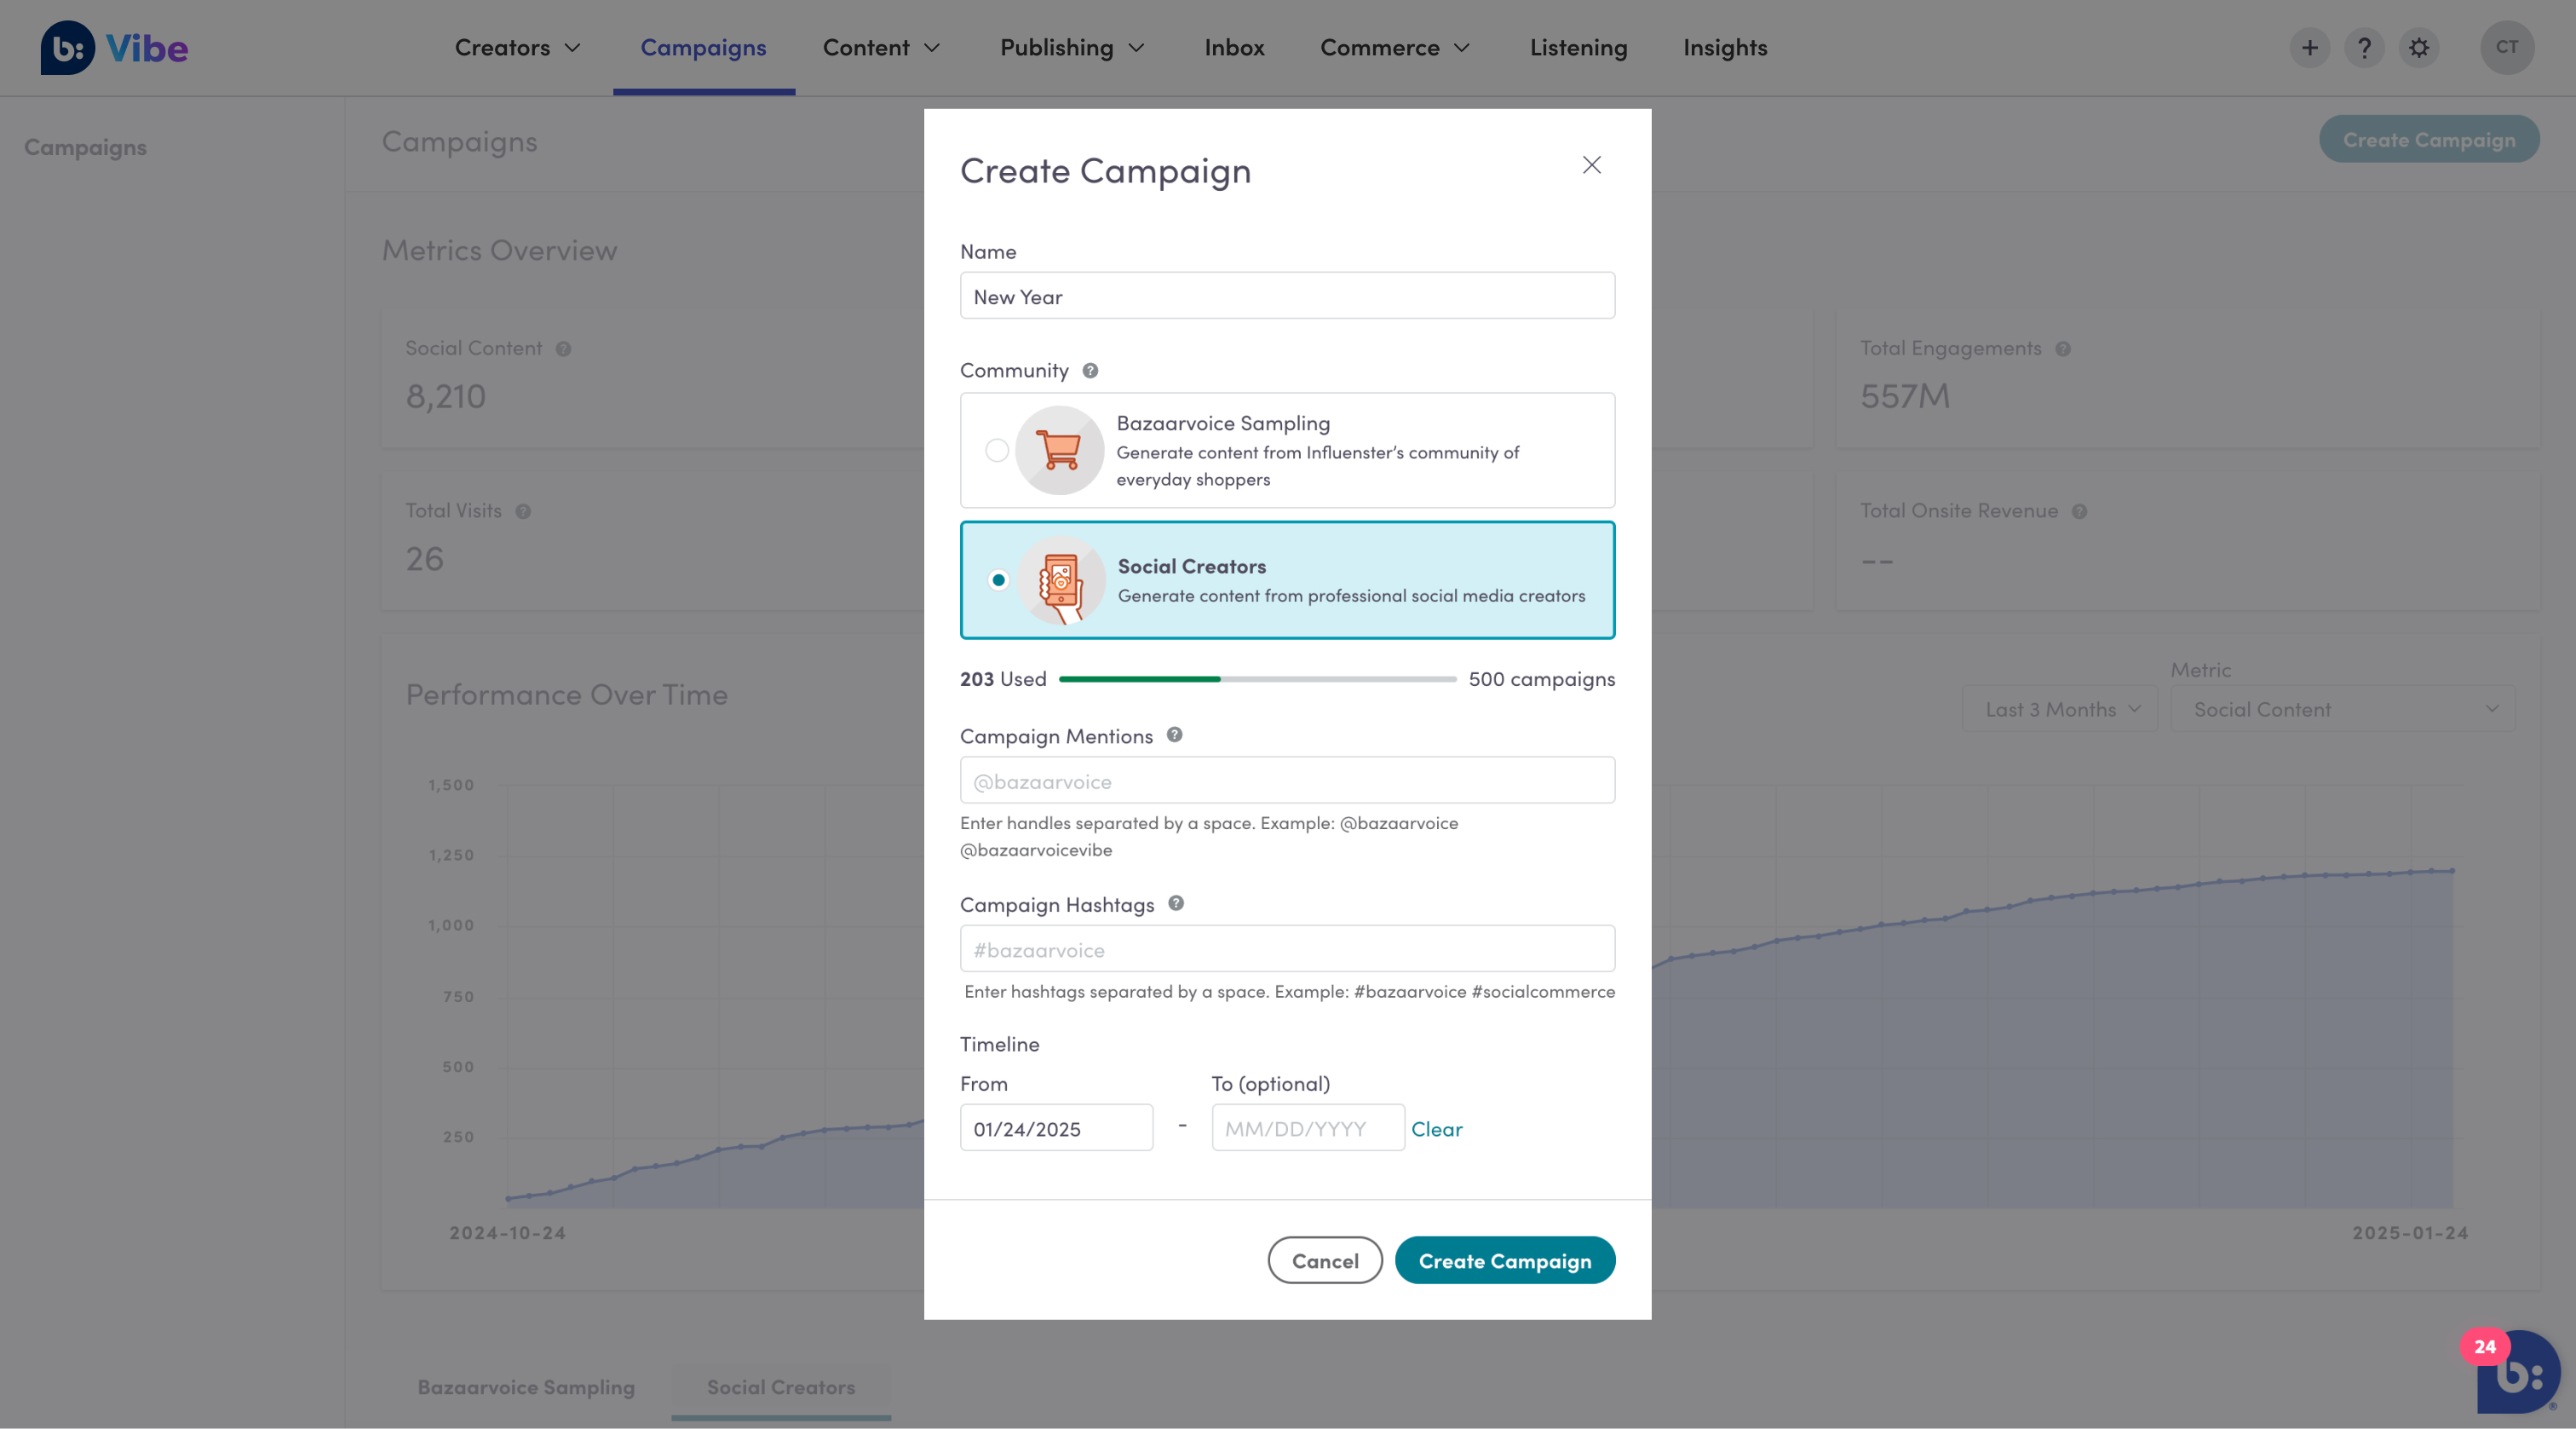Image resolution: width=2576 pixels, height=1429 pixels.
Task: Click the Total Engagements info icon
Action: [2062, 349]
